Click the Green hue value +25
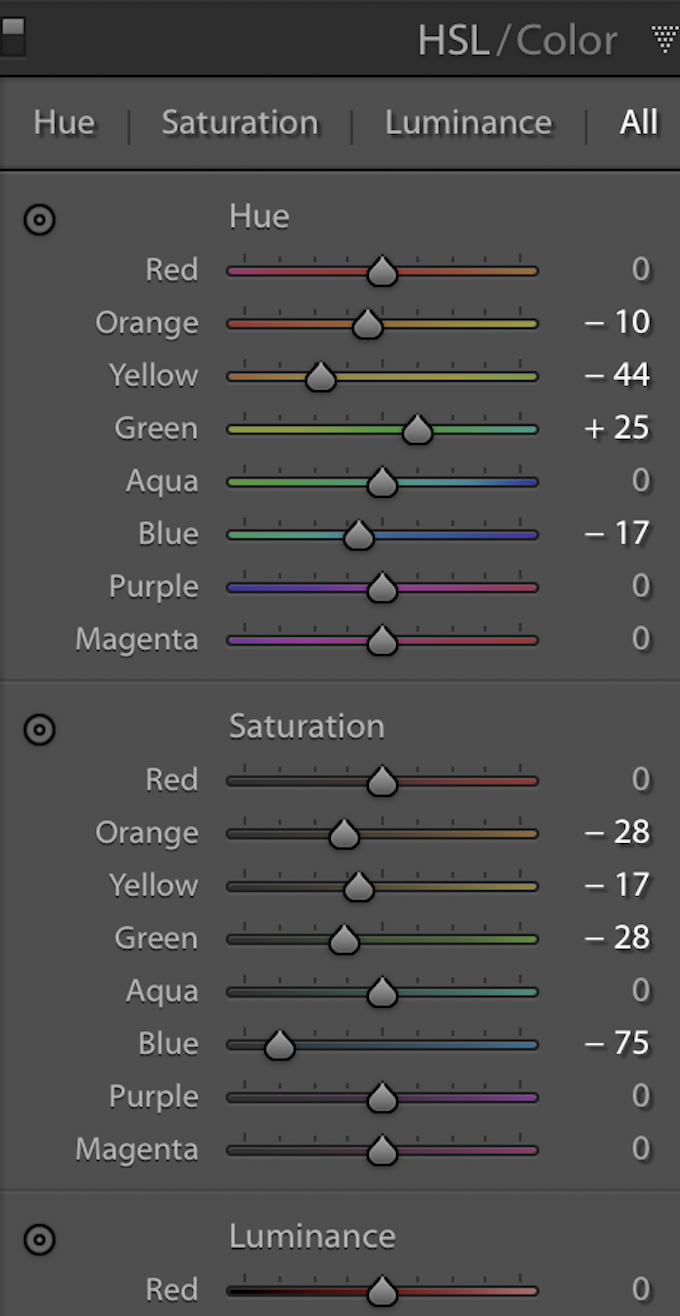680x1316 pixels. [x=618, y=429]
